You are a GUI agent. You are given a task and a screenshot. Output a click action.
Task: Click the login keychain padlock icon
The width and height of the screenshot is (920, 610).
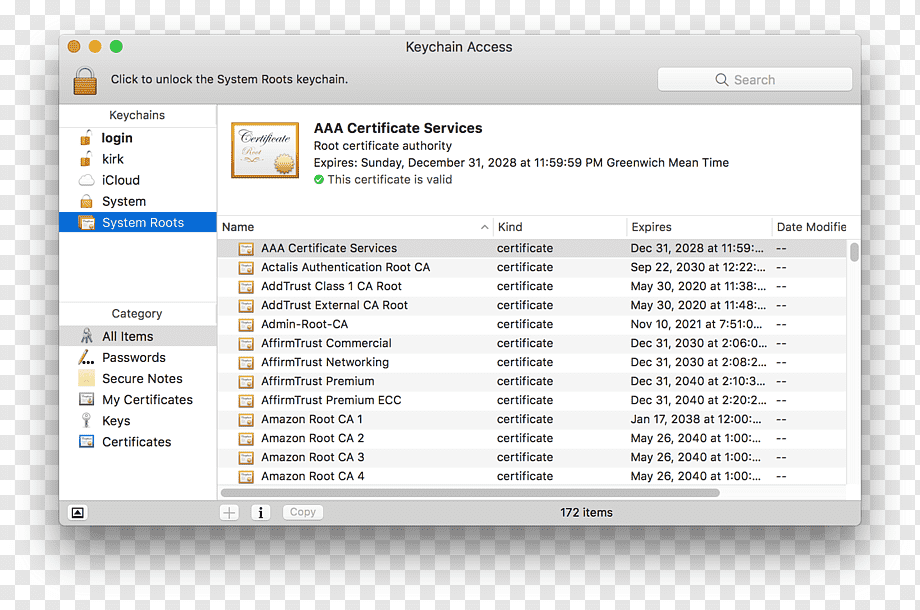(86, 138)
